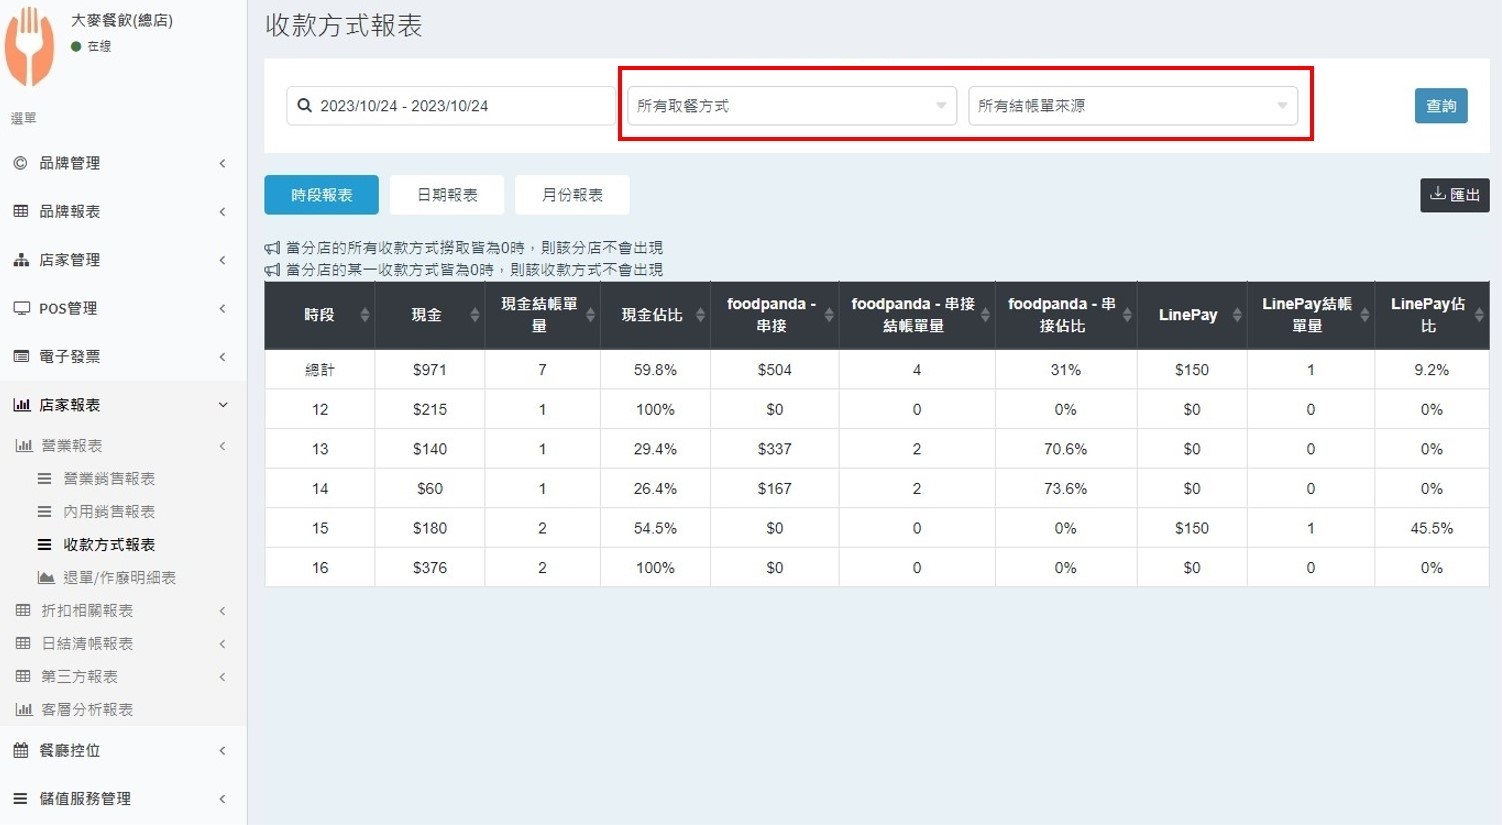This screenshot has width=1502, height=825.
Task: Click the magnifier icon in date field
Action: [305, 106]
